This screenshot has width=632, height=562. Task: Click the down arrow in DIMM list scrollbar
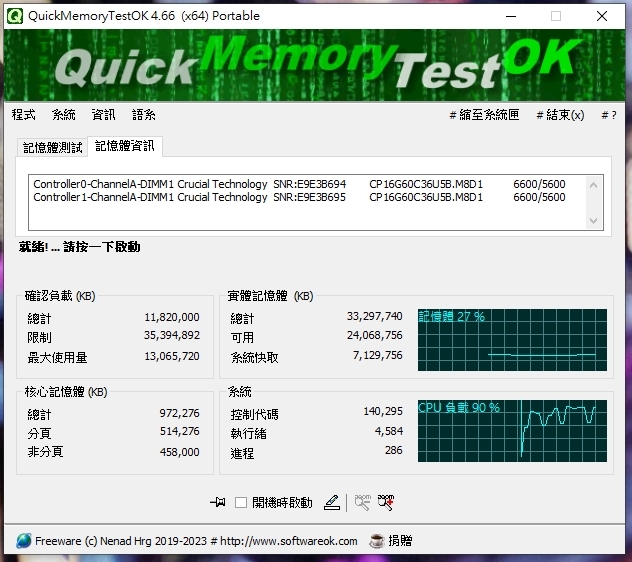[593, 221]
